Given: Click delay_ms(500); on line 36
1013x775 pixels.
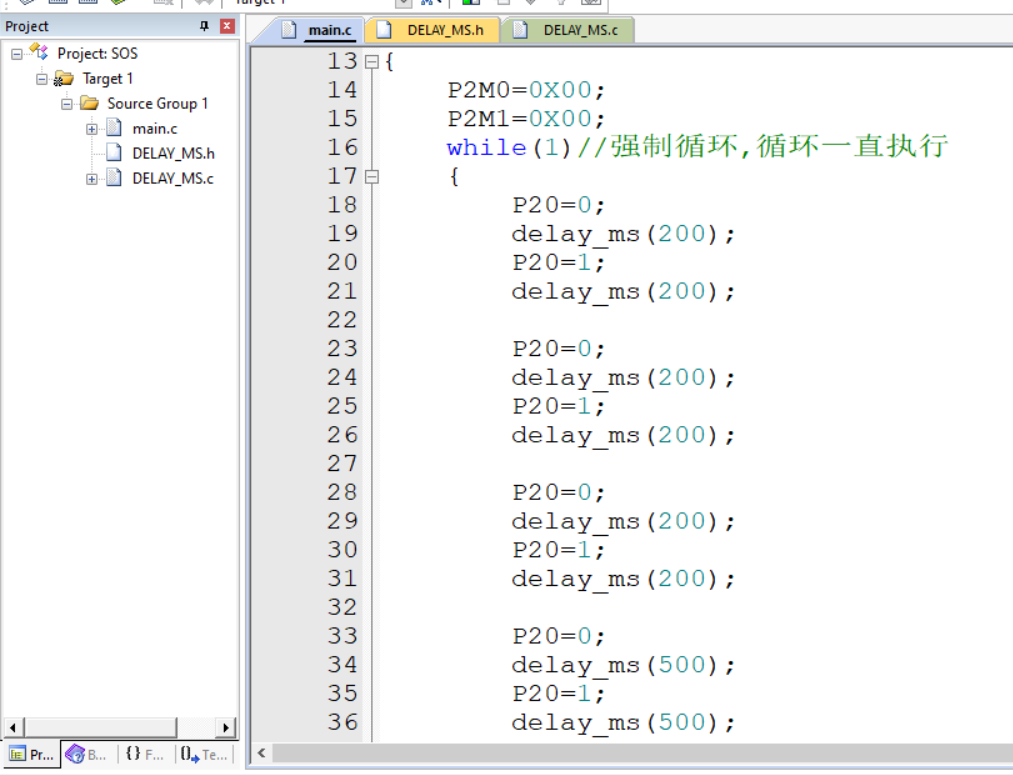Looking at the screenshot, I should (623, 723).
